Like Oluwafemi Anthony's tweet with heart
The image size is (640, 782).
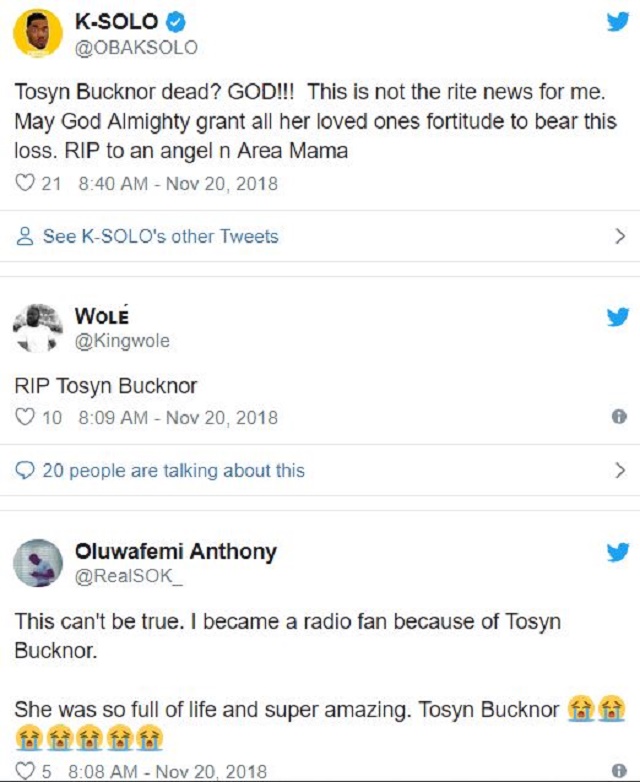point(25,771)
